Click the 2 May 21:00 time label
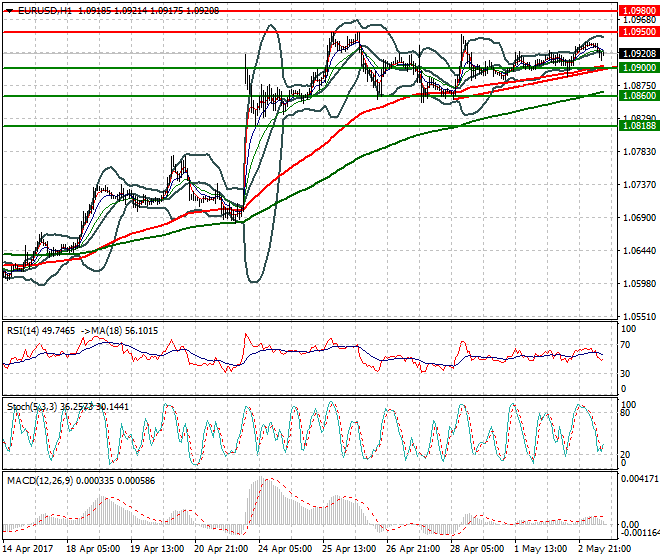This screenshot has width=660, height=560. click(x=605, y=549)
